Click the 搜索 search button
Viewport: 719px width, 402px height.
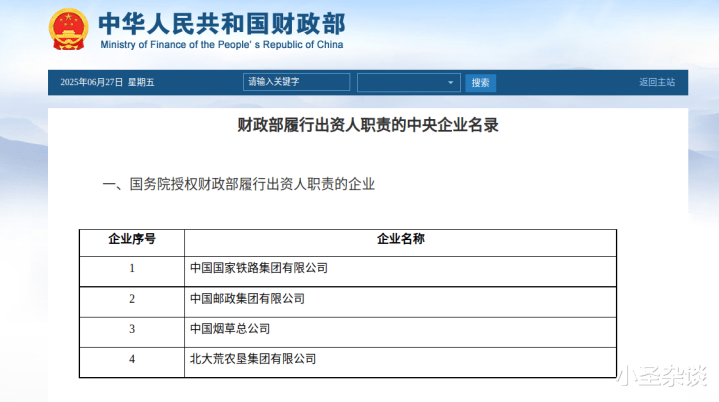pos(480,83)
